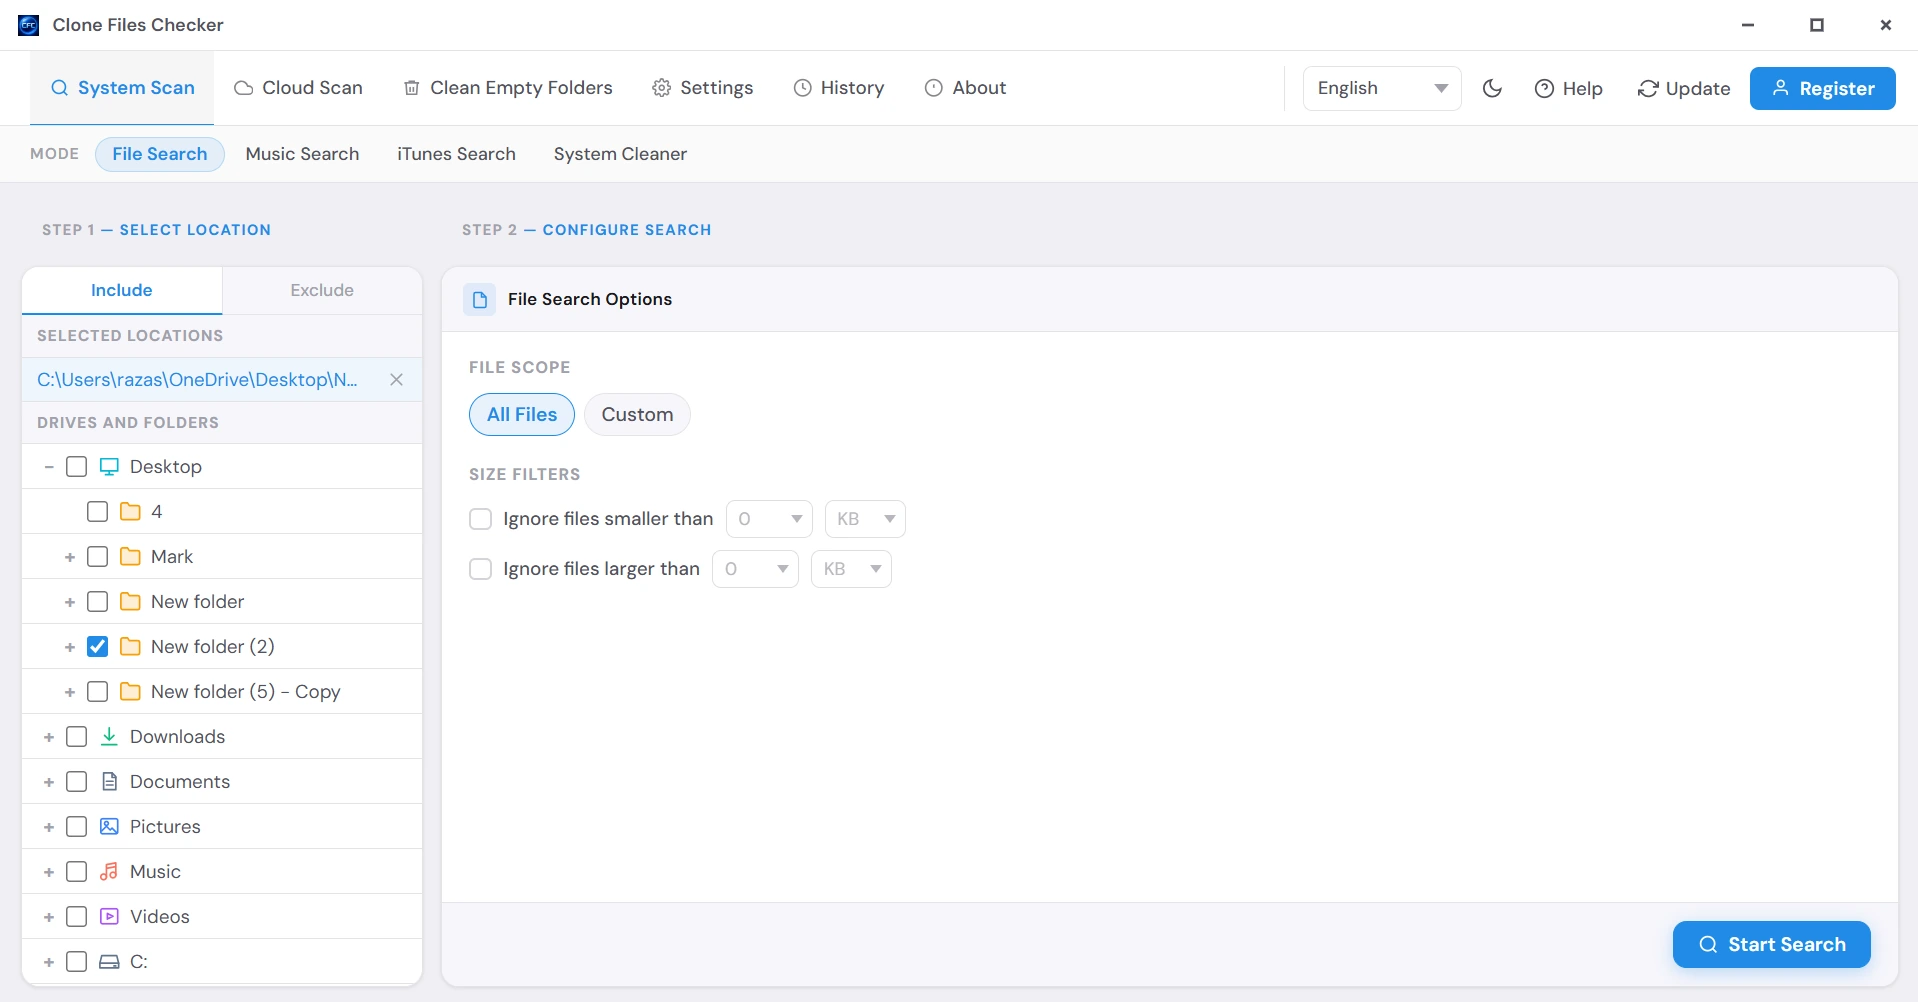Image resolution: width=1918 pixels, height=1002 pixels.
Task: Click the Pictures image icon
Action: pyautogui.click(x=109, y=826)
